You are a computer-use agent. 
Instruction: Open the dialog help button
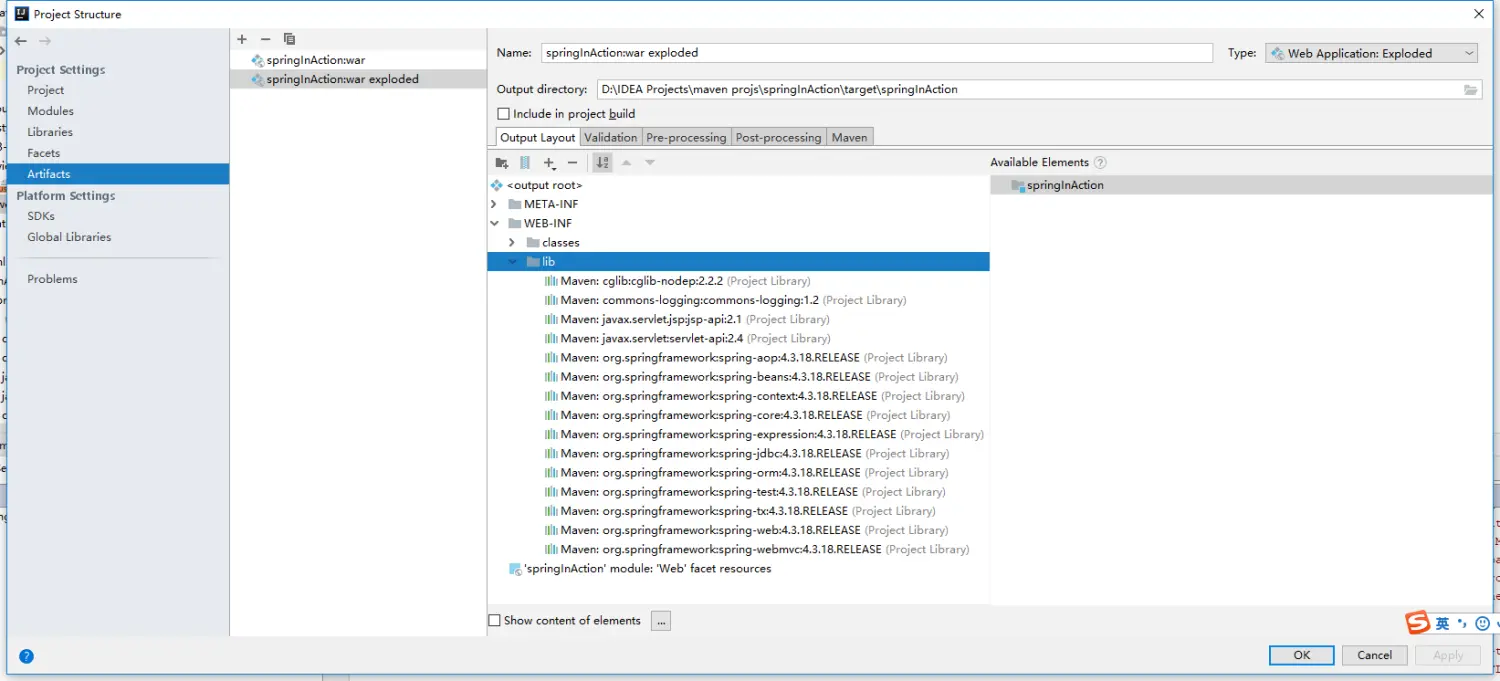(x=27, y=656)
